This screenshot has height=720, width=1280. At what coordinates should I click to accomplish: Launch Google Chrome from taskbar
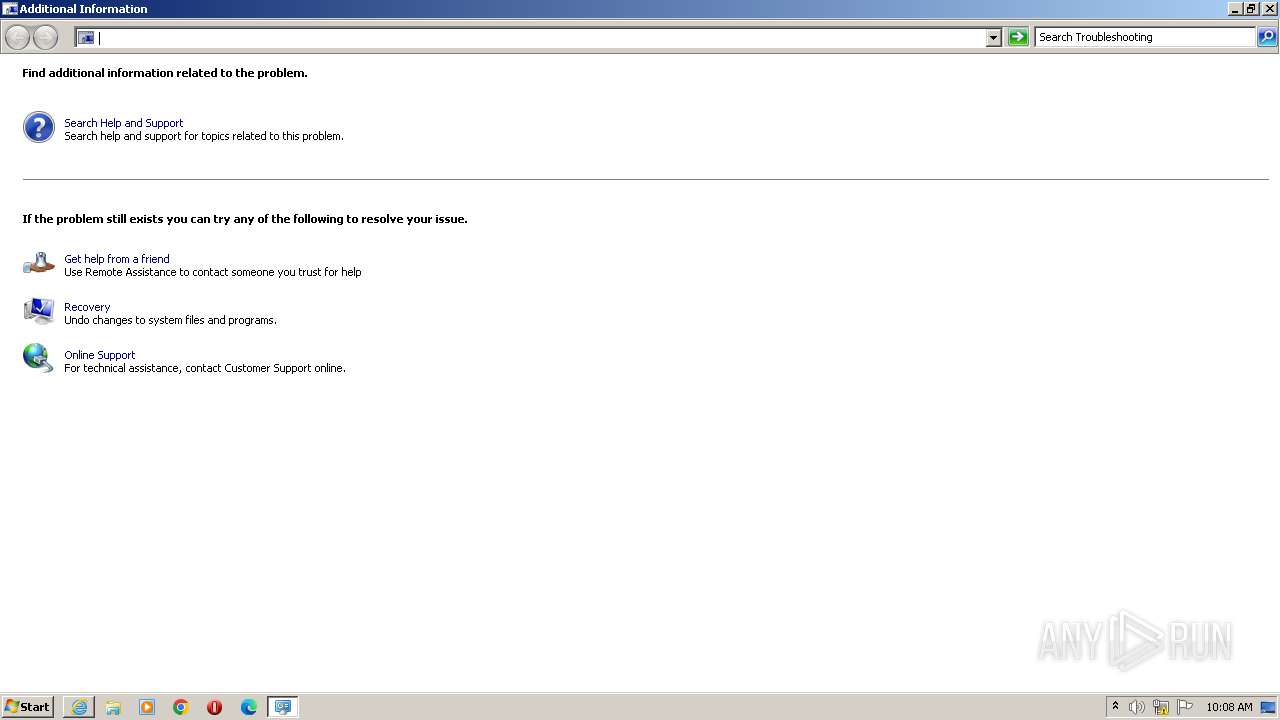(181, 707)
